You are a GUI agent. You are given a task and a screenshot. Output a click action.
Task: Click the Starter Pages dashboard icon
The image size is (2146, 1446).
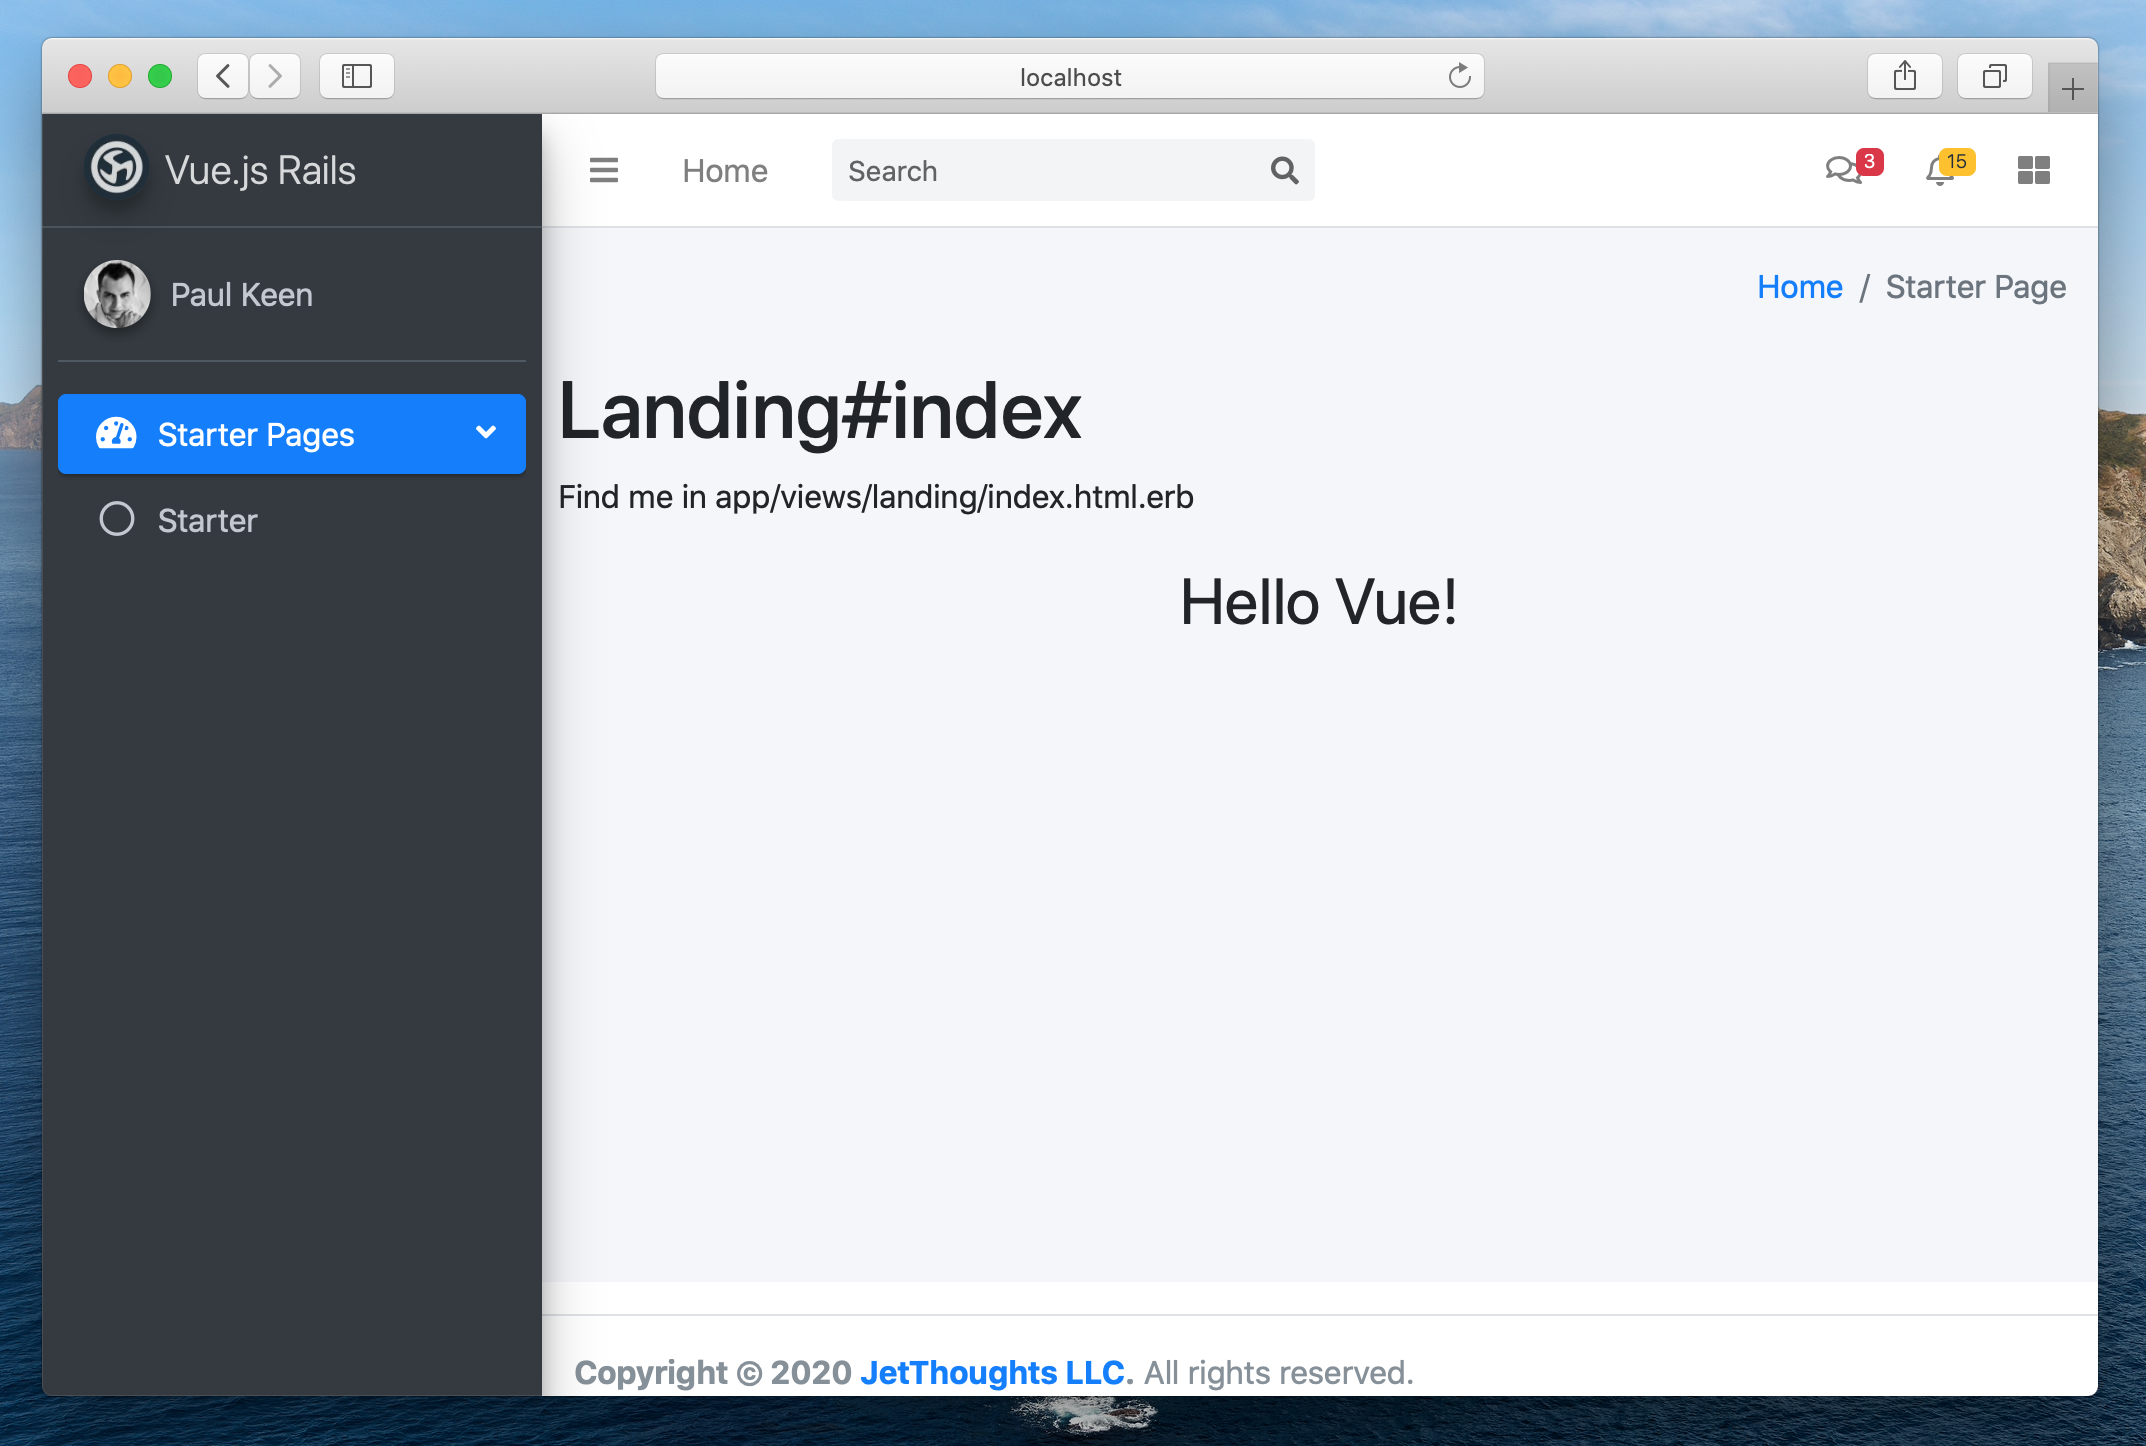(116, 434)
